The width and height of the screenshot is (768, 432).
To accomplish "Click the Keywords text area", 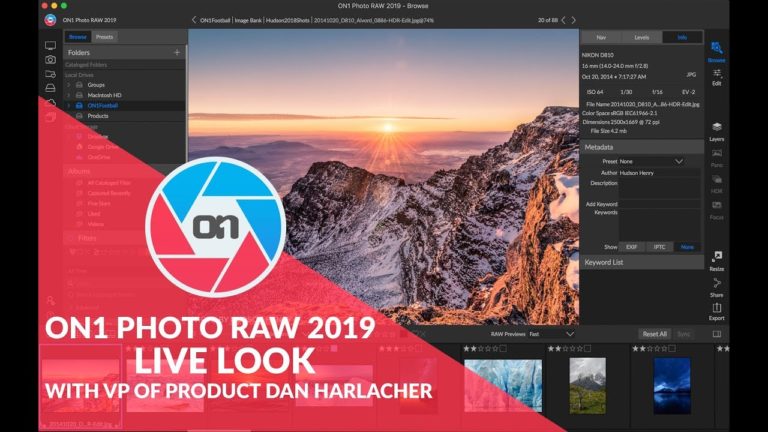I will (x=659, y=225).
